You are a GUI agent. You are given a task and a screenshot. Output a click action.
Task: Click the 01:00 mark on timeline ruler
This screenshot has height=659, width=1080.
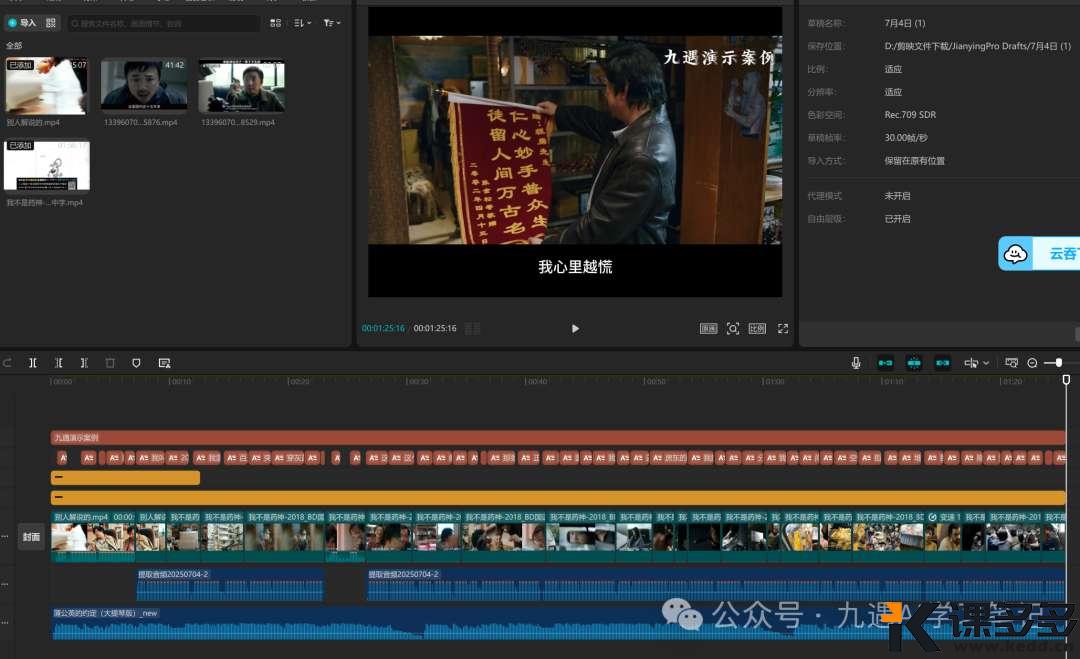773,381
